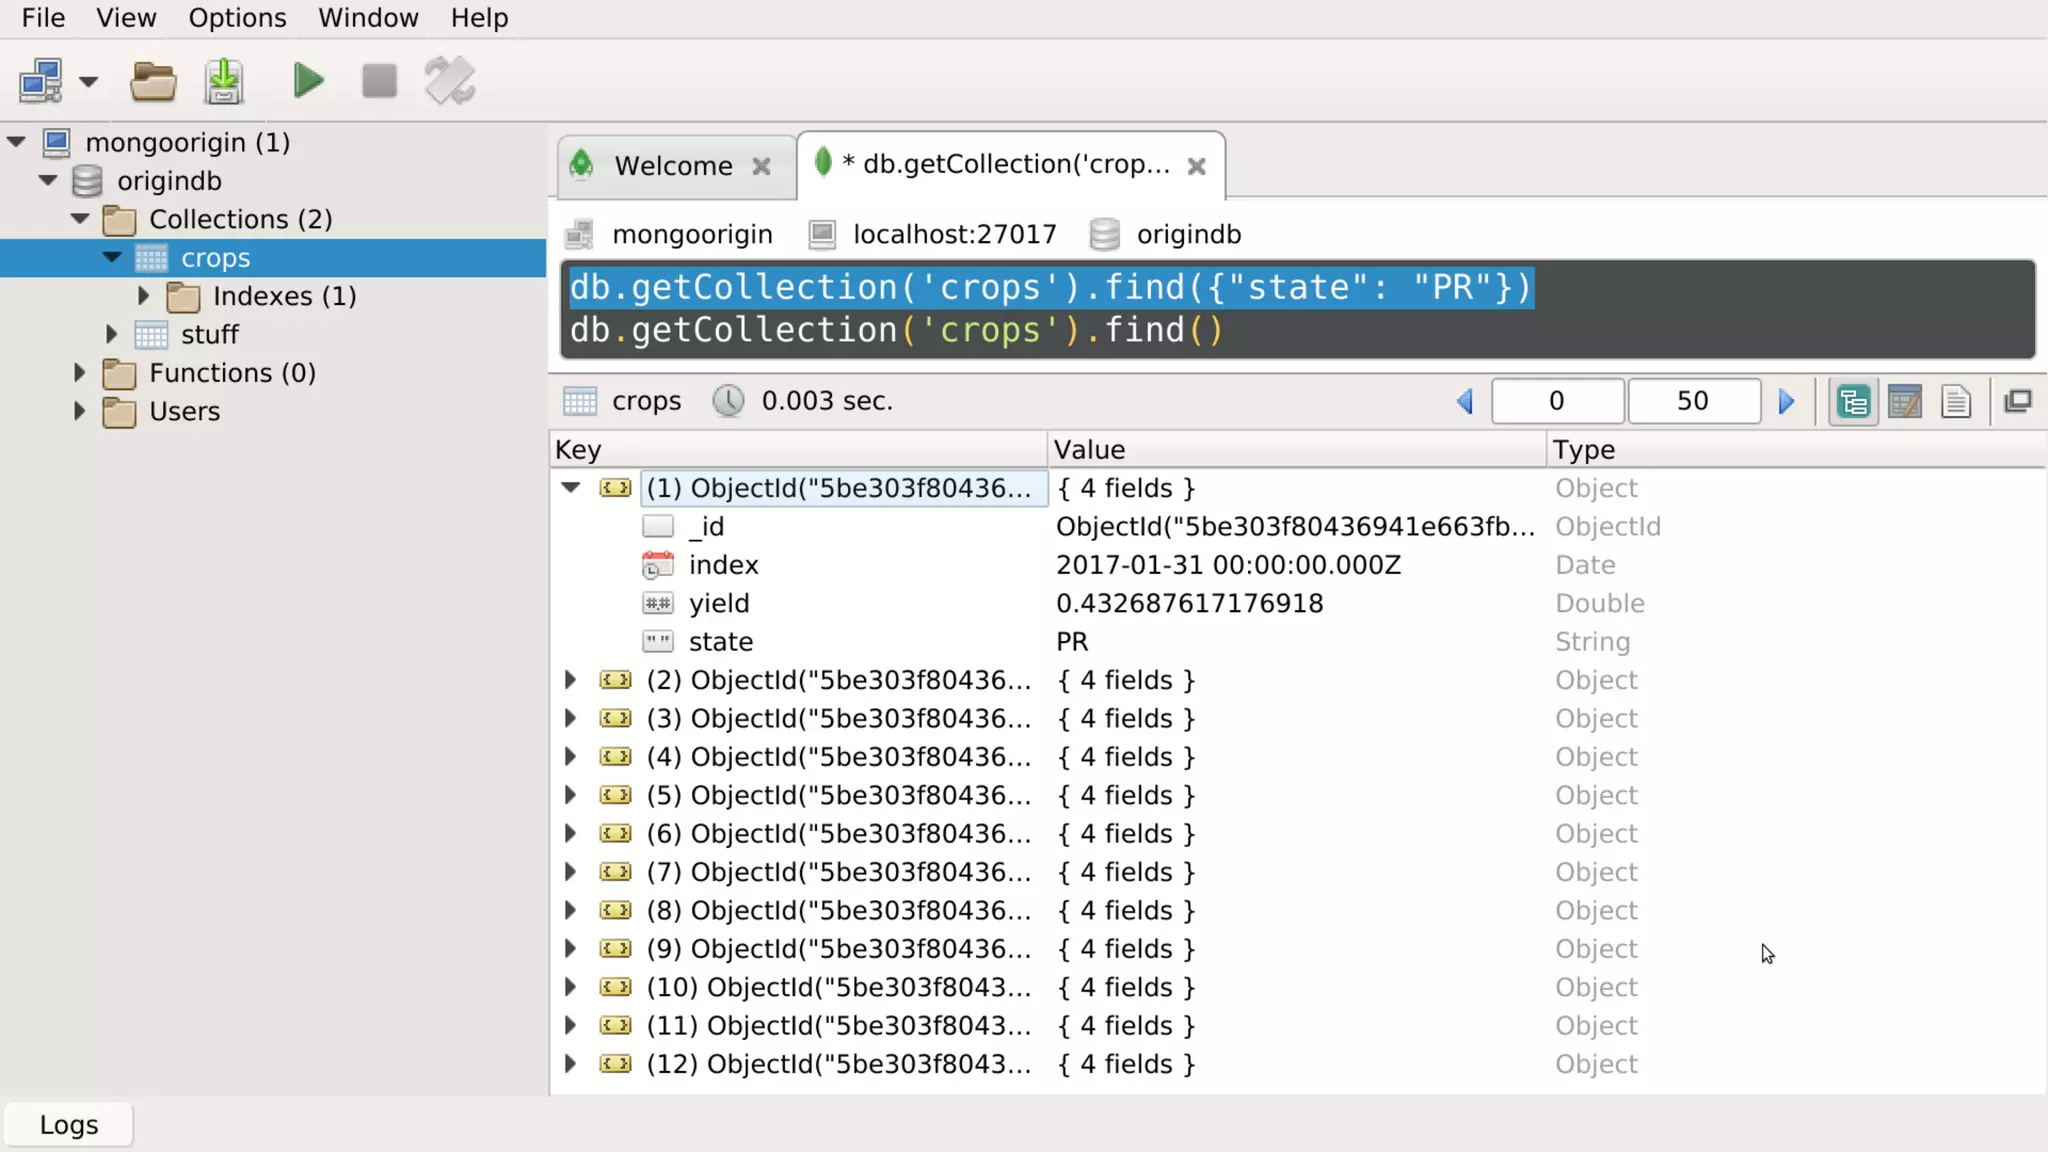The image size is (2048, 1152).
Task: Switch to the Welcome tab
Action: [x=673, y=166]
